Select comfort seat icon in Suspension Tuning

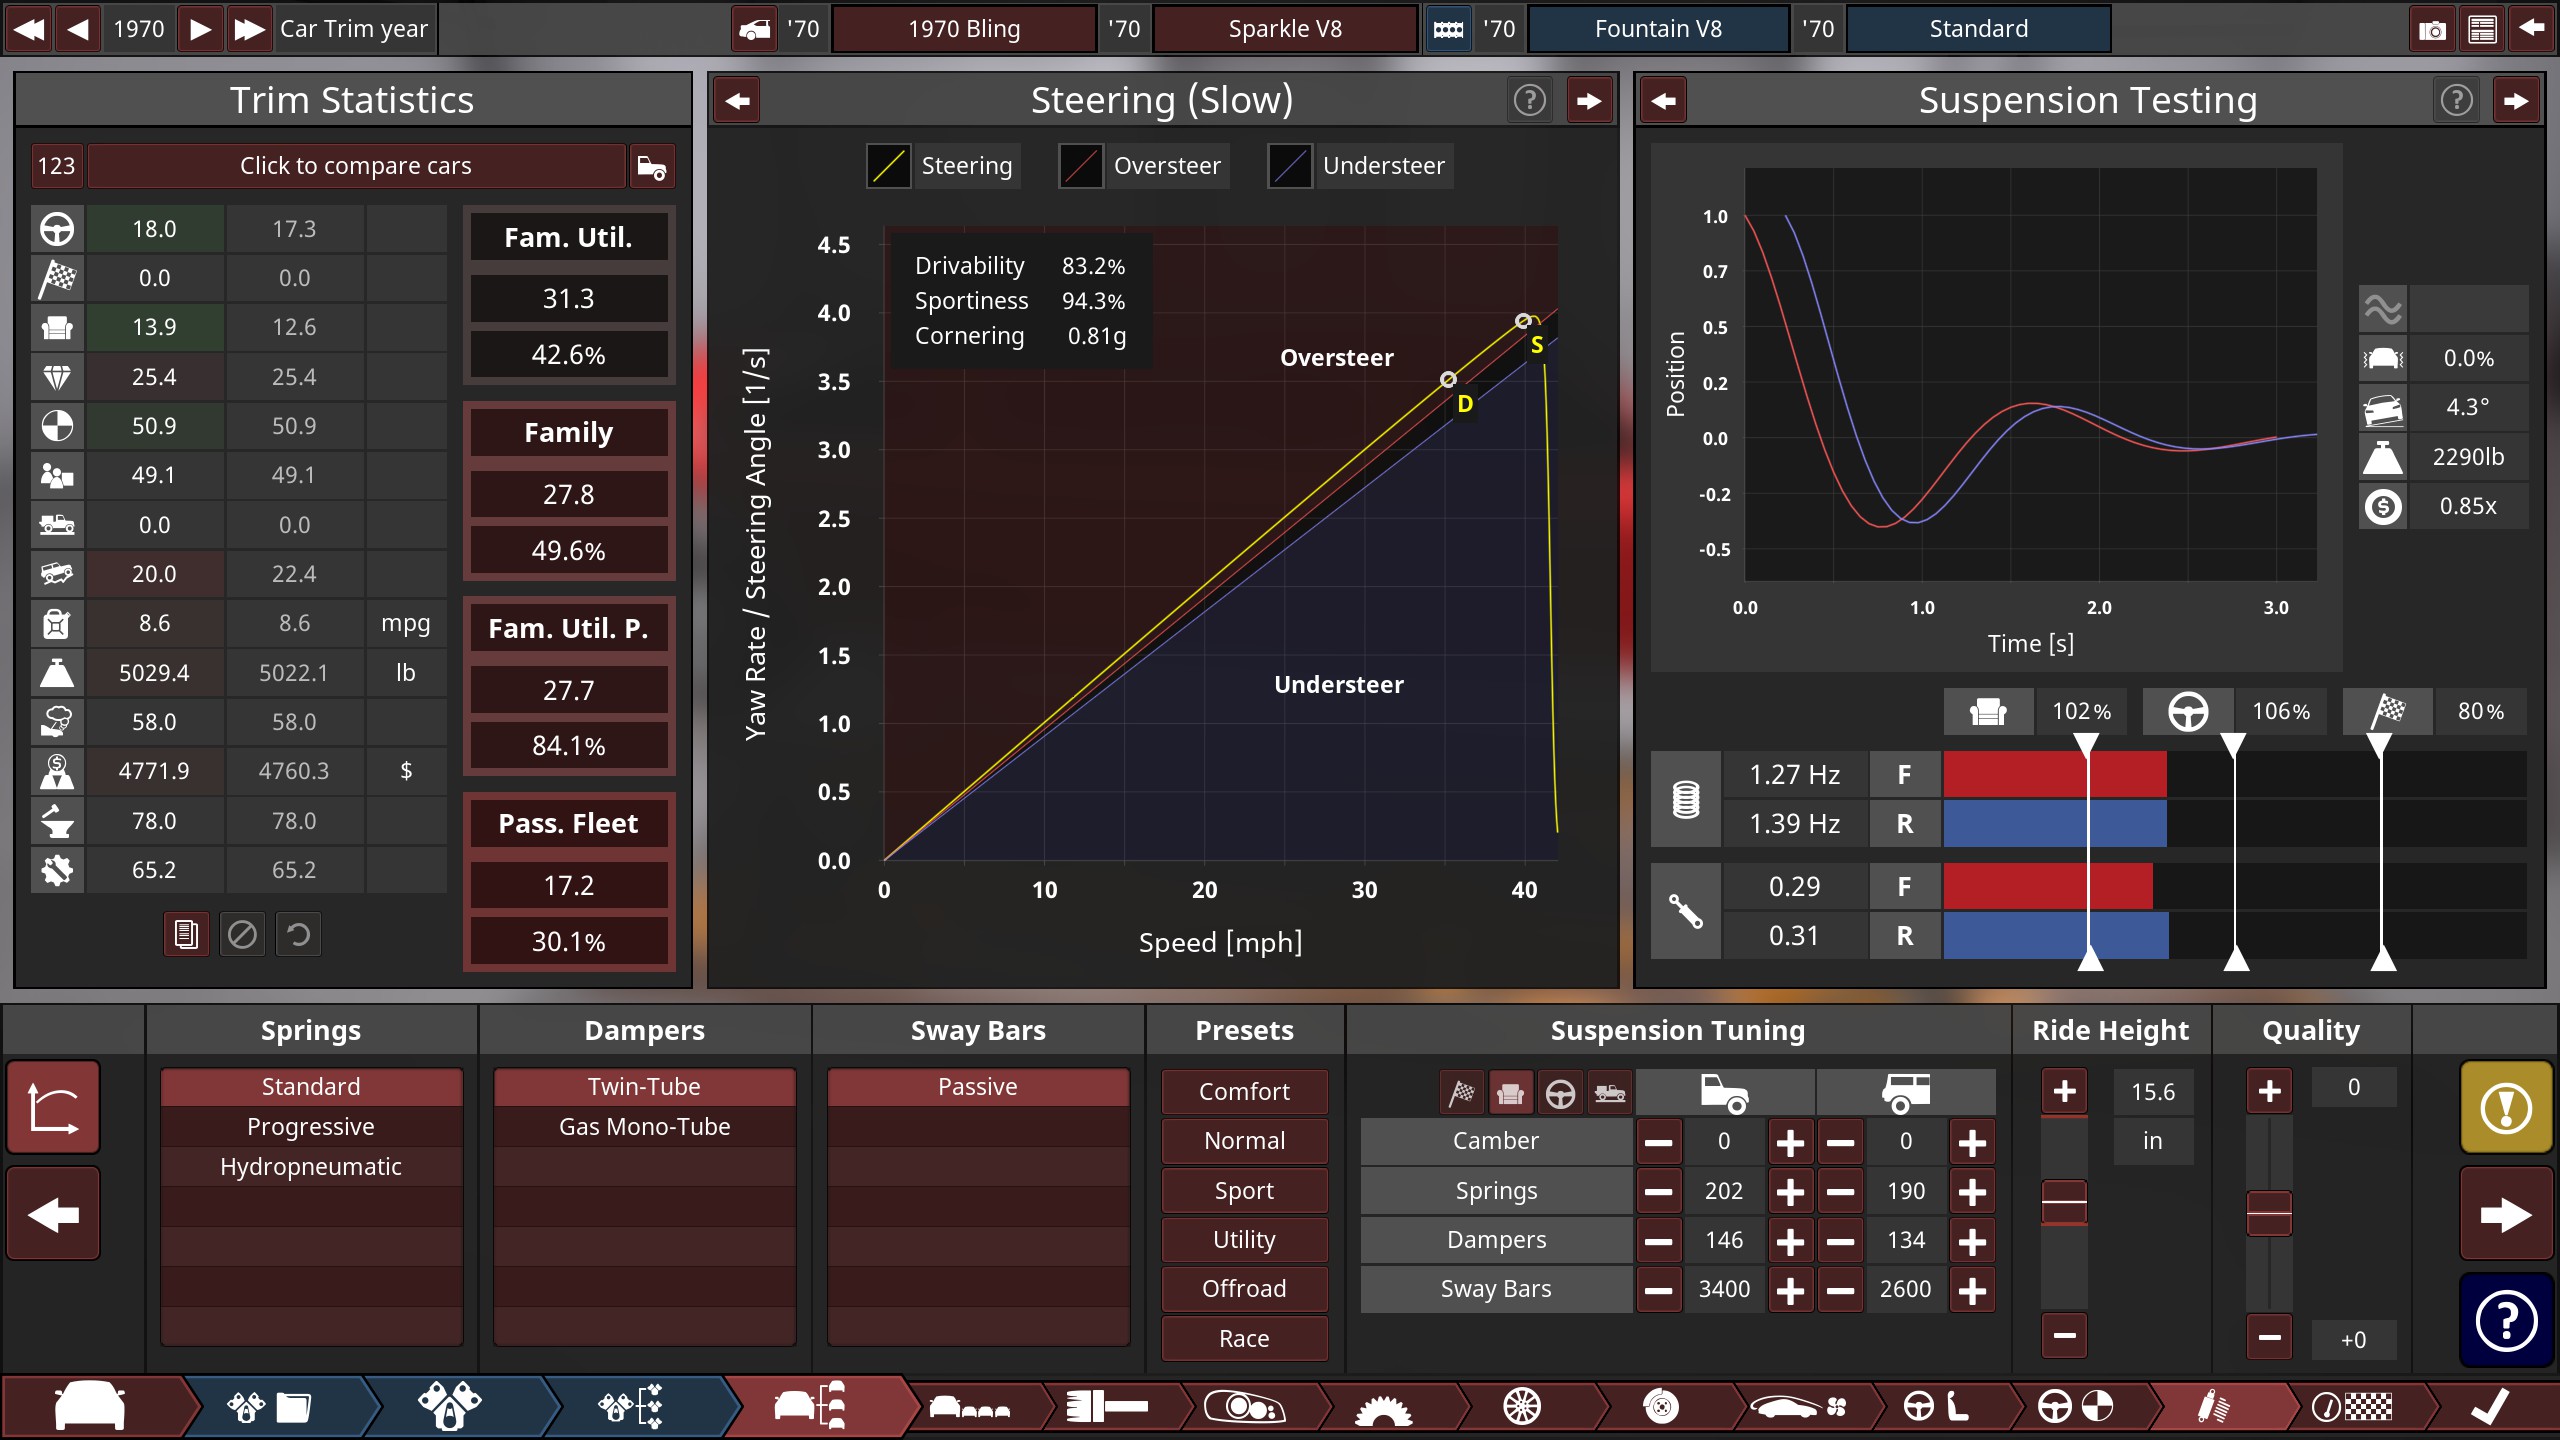(1510, 1094)
